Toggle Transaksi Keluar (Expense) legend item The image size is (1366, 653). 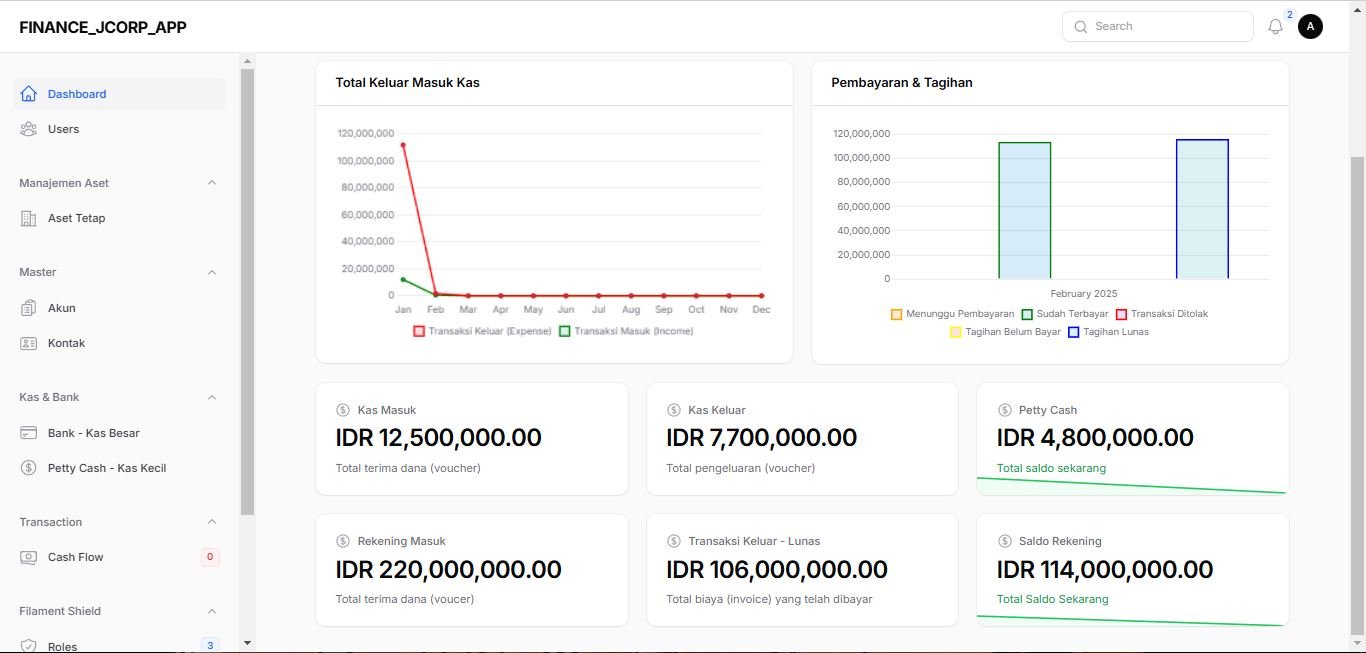(x=482, y=331)
